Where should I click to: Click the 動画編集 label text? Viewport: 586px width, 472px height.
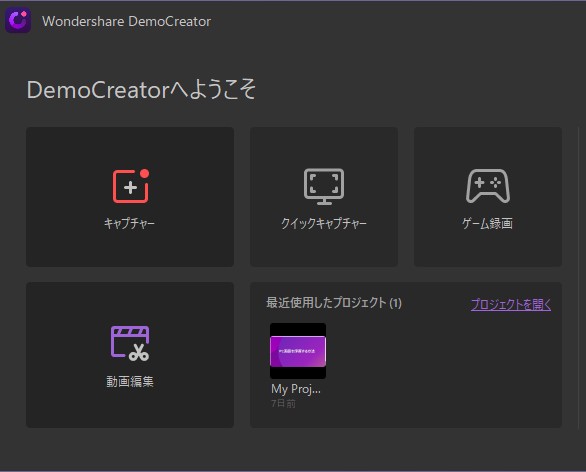click(x=130, y=382)
